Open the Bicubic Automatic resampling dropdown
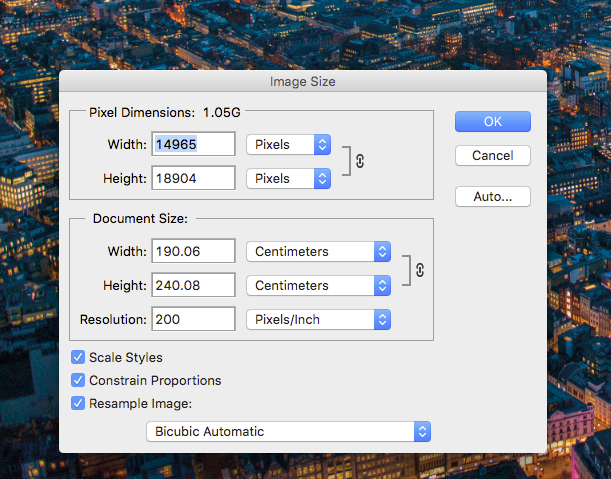 tap(289, 432)
